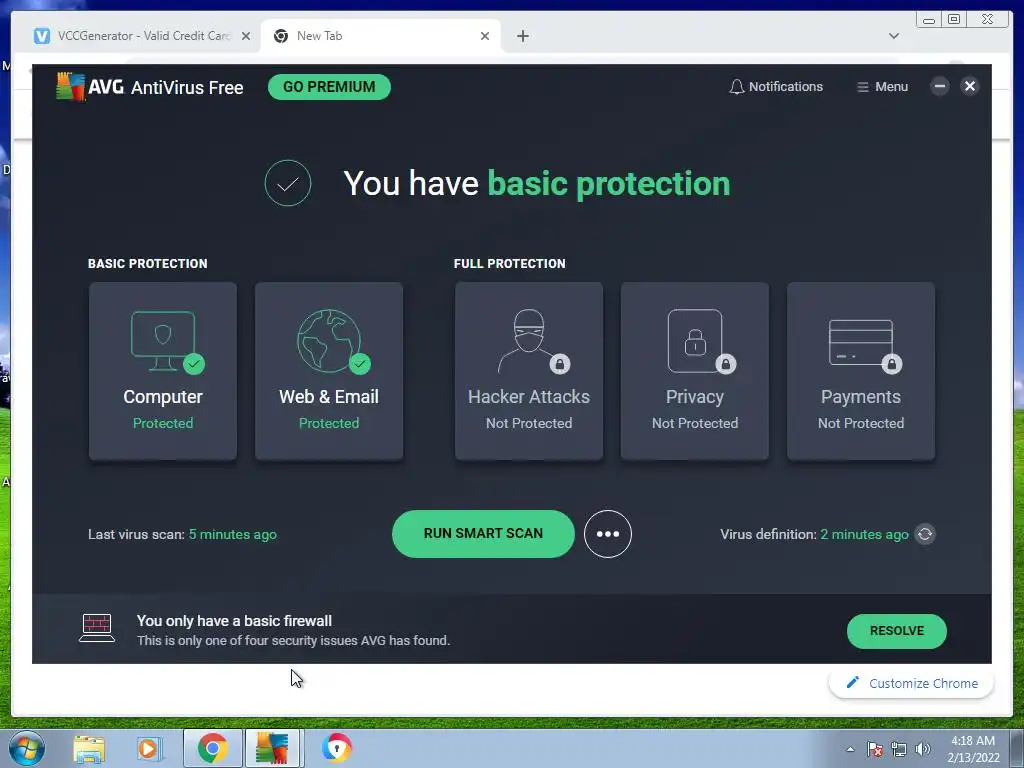The width and height of the screenshot is (1024, 768).
Task: Select the New Tab tab in Chrome
Action: [381, 36]
